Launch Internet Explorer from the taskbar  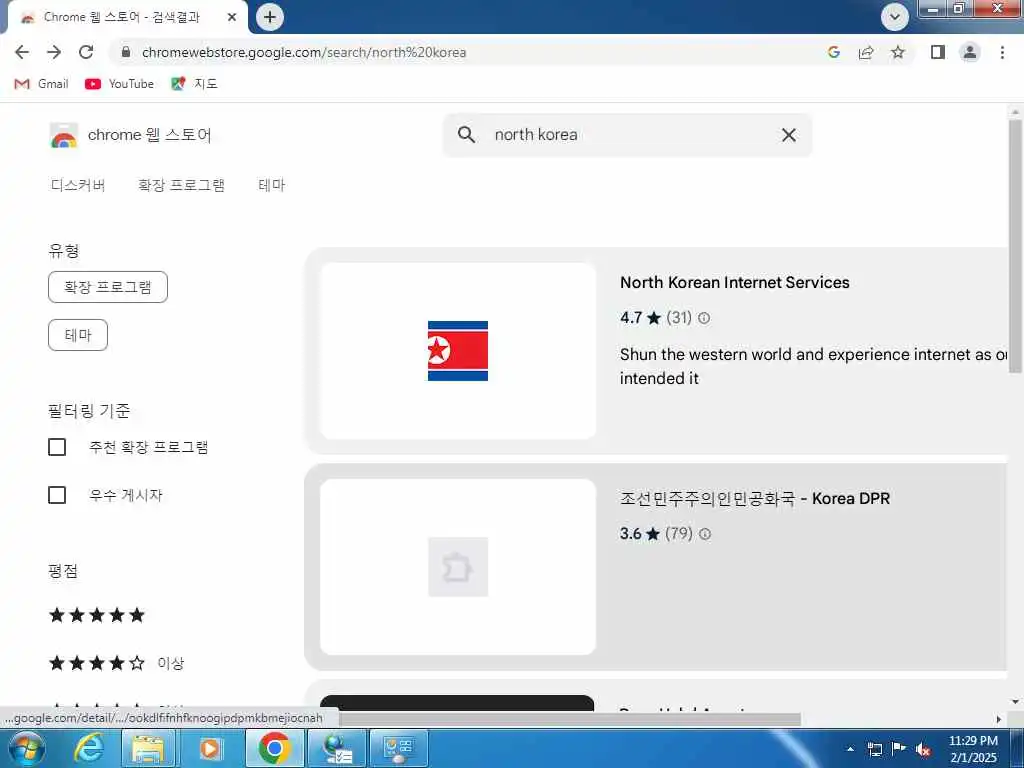(x=88, y=748)
